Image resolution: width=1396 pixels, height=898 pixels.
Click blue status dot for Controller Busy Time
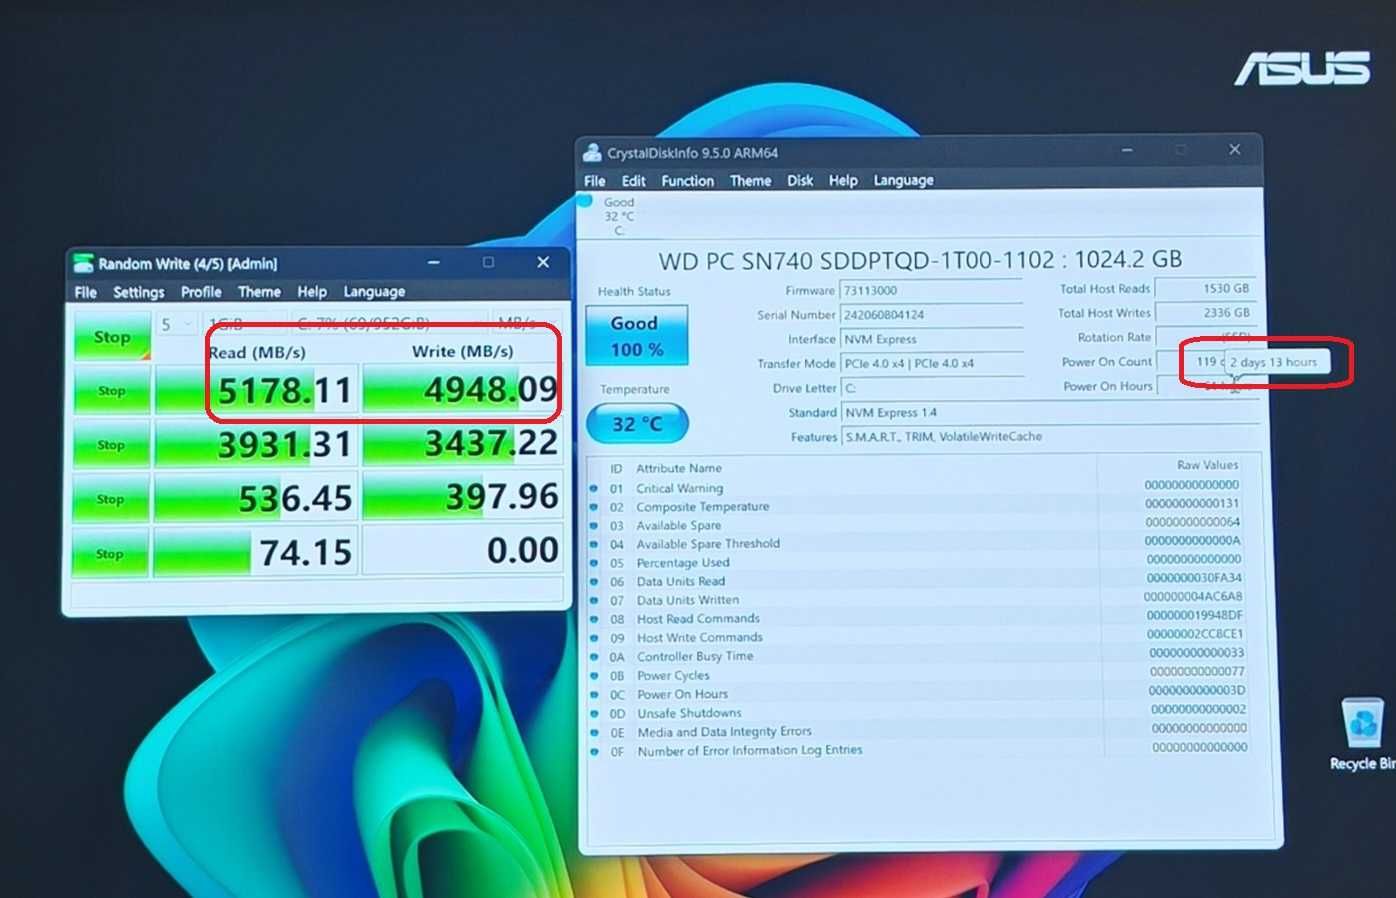[x=594, y=657]
